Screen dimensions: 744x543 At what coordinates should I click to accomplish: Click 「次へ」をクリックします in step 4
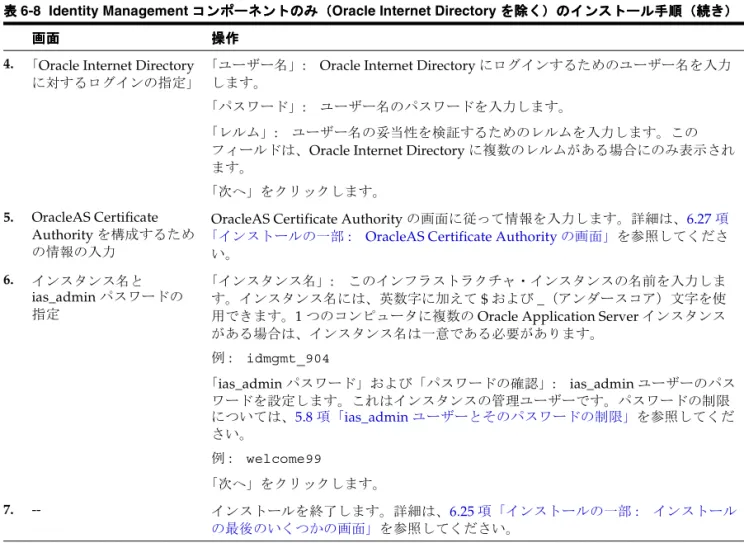295,191
